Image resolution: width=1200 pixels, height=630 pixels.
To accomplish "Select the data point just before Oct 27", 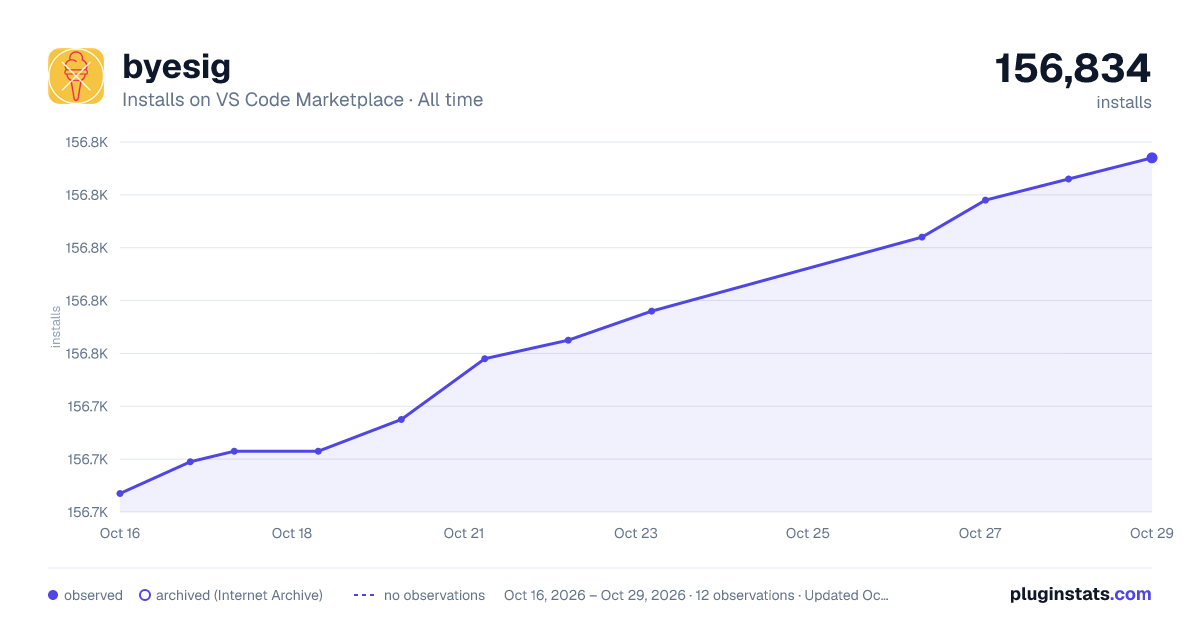I will pos(922,237).
